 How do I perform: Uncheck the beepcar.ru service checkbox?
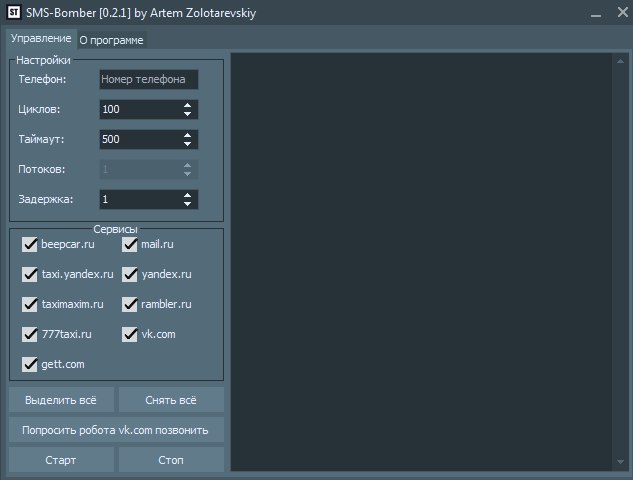(30, 244)
